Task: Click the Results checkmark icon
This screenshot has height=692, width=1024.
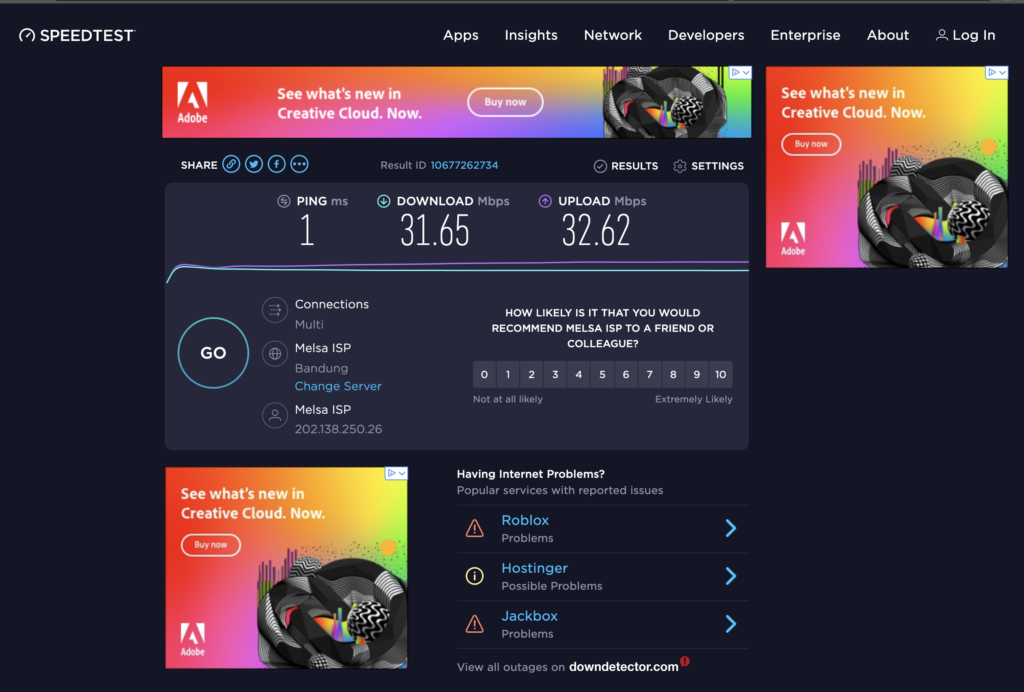Action: [600, 166]
